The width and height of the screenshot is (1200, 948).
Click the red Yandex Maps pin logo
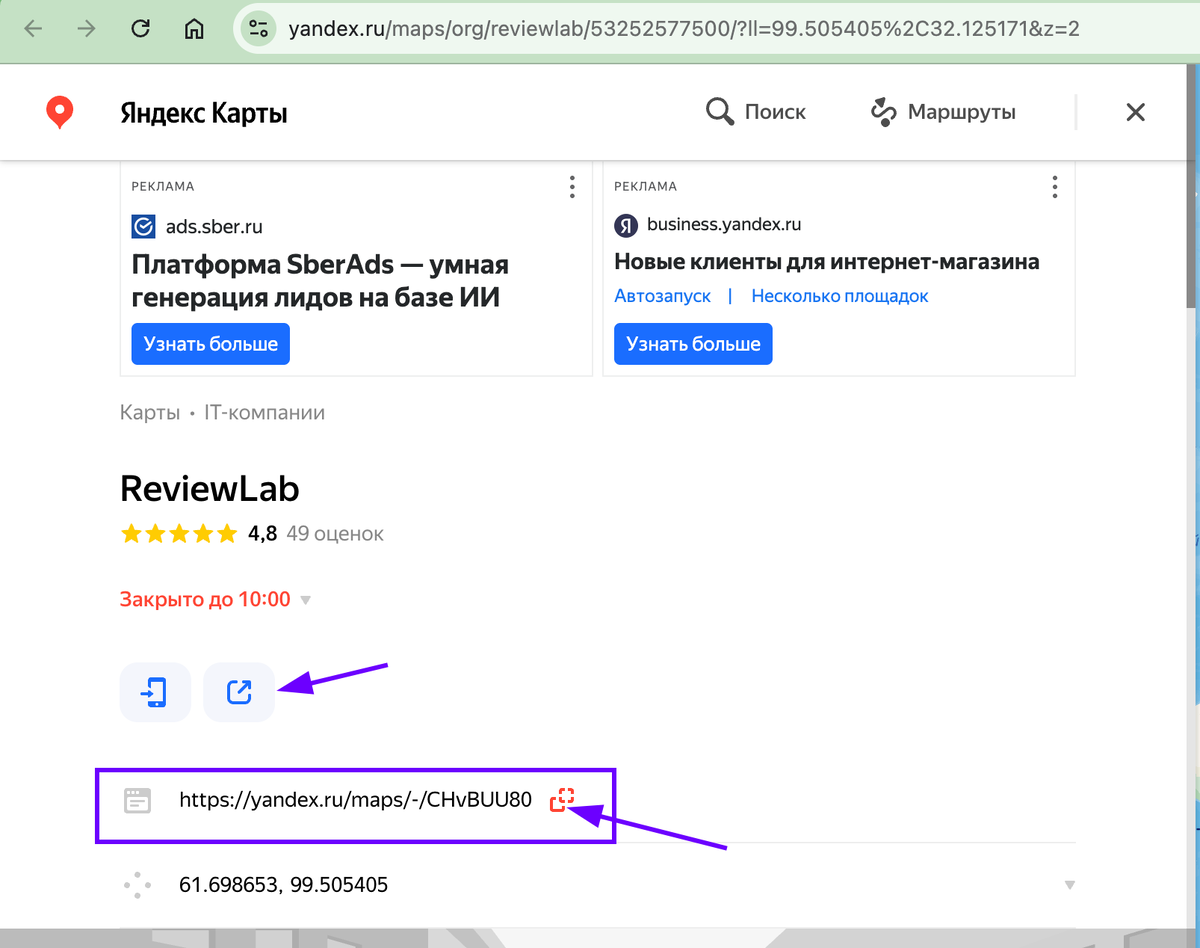point(60,112)
